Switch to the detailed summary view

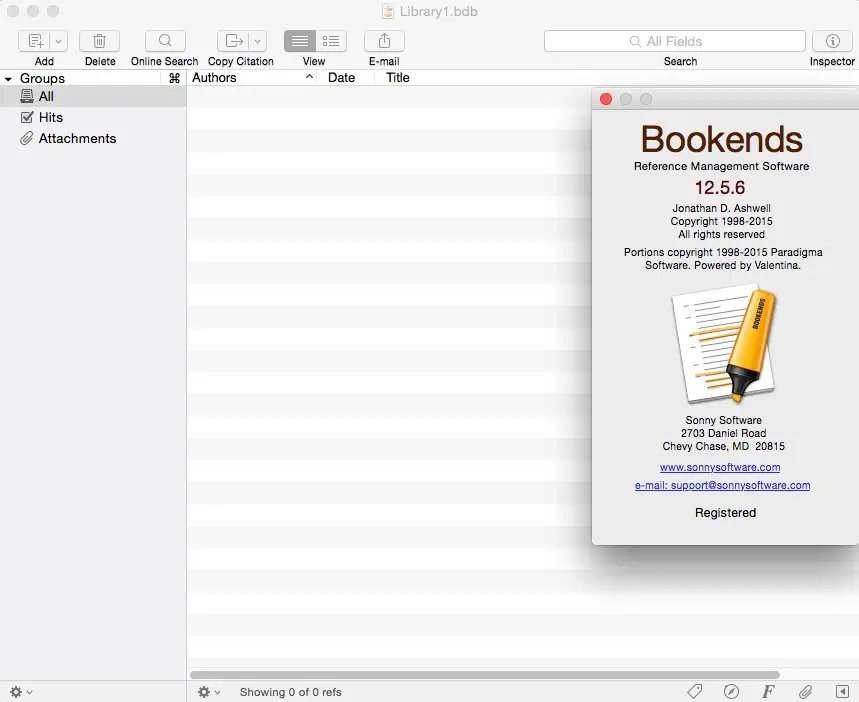[331, 41]
